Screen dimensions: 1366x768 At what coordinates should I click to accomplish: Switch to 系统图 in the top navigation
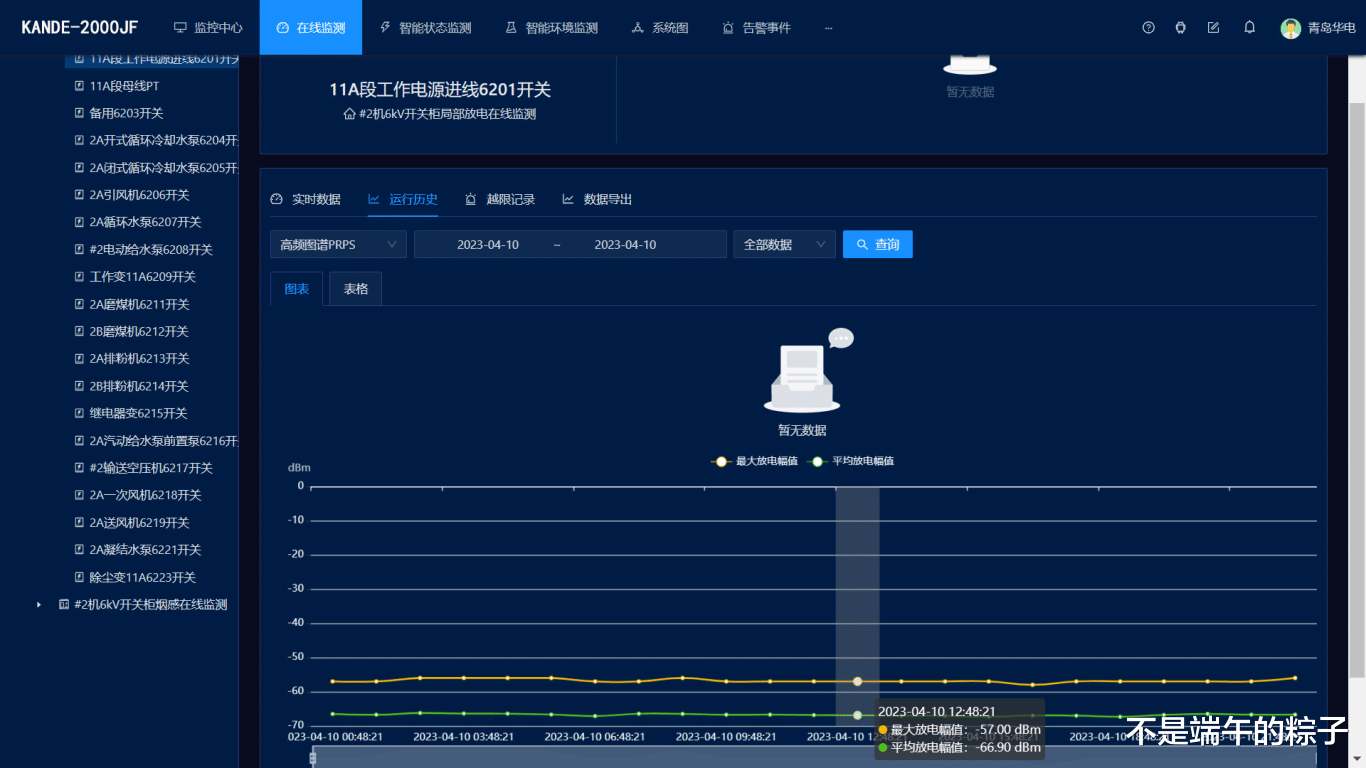pyautogui.click(x=660, y=28)
